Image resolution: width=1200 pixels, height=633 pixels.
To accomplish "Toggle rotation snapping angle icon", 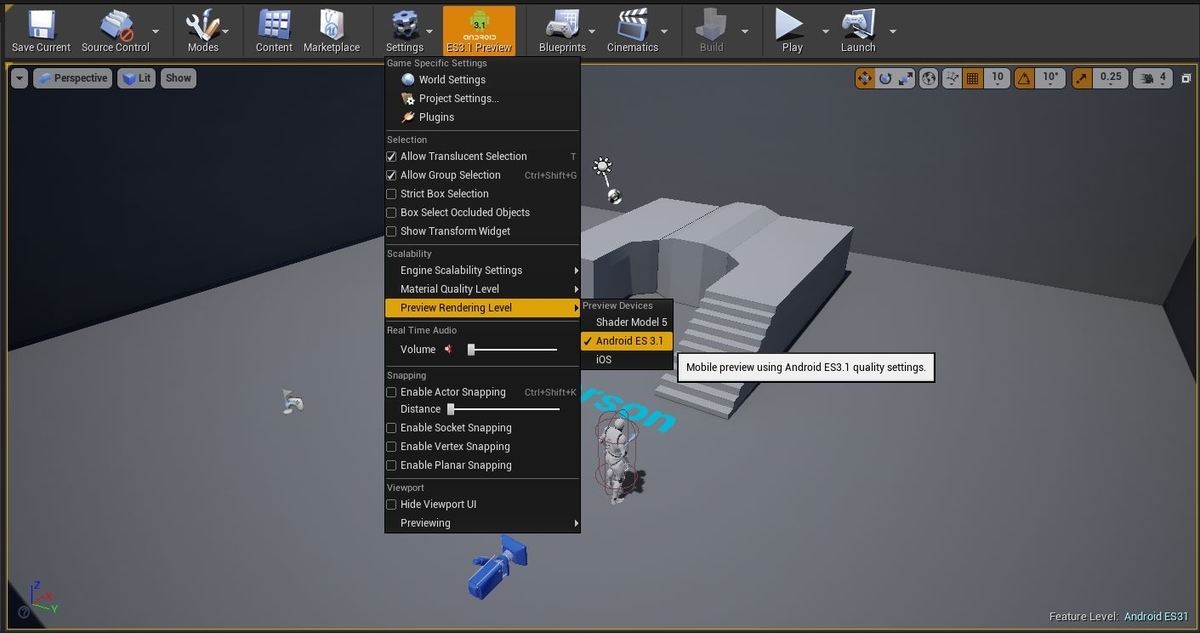I will 1024,78.
